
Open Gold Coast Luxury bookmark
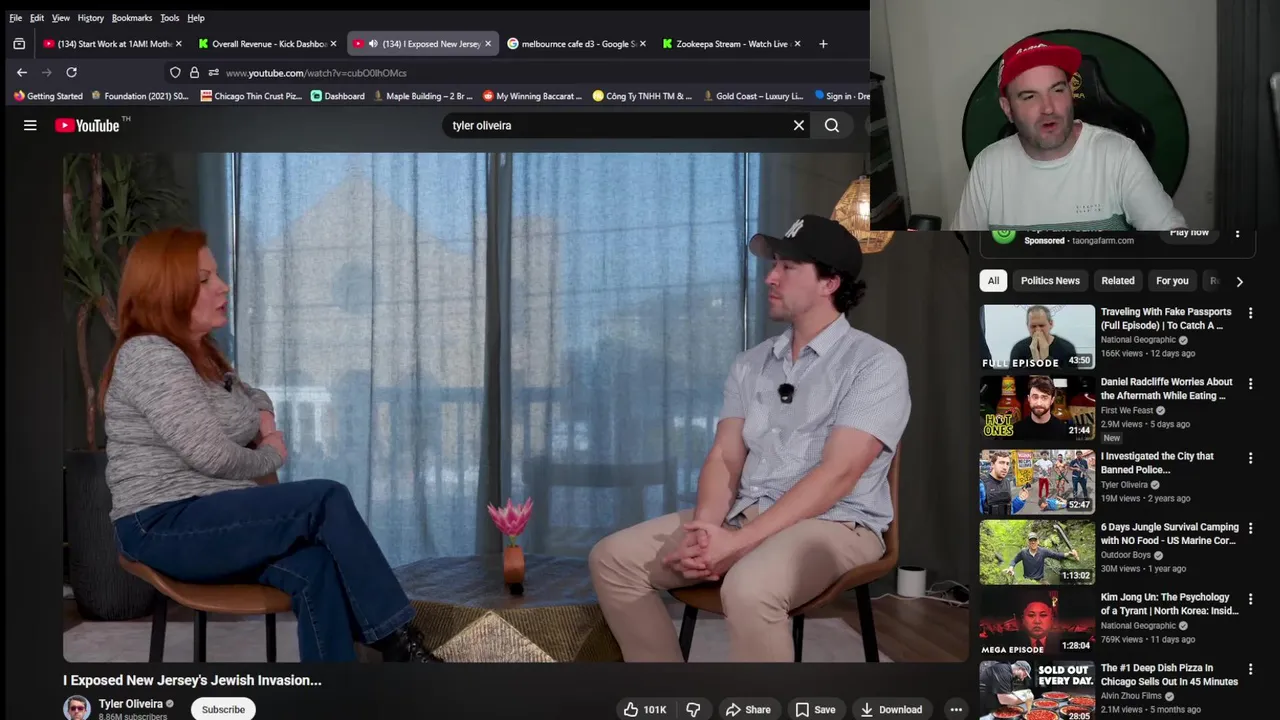click(x=753, y=96)
